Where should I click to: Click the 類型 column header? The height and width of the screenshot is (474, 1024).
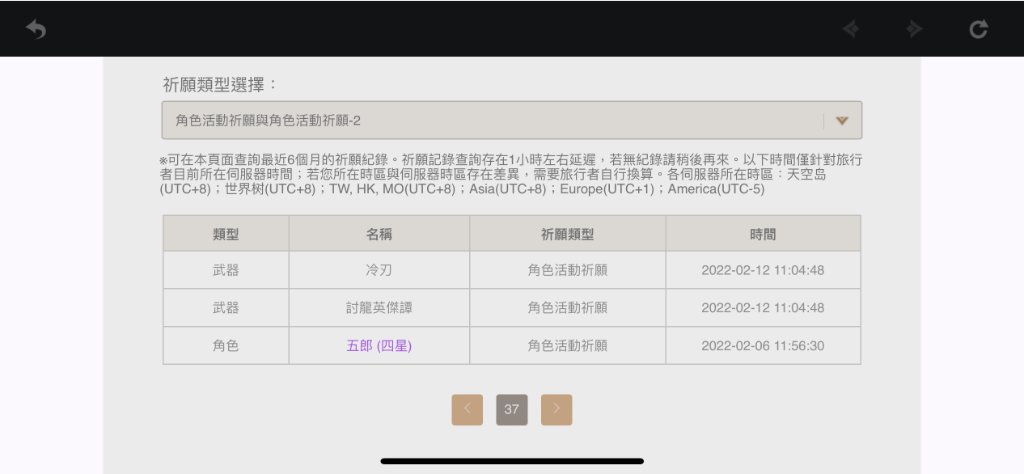[226, 234]
